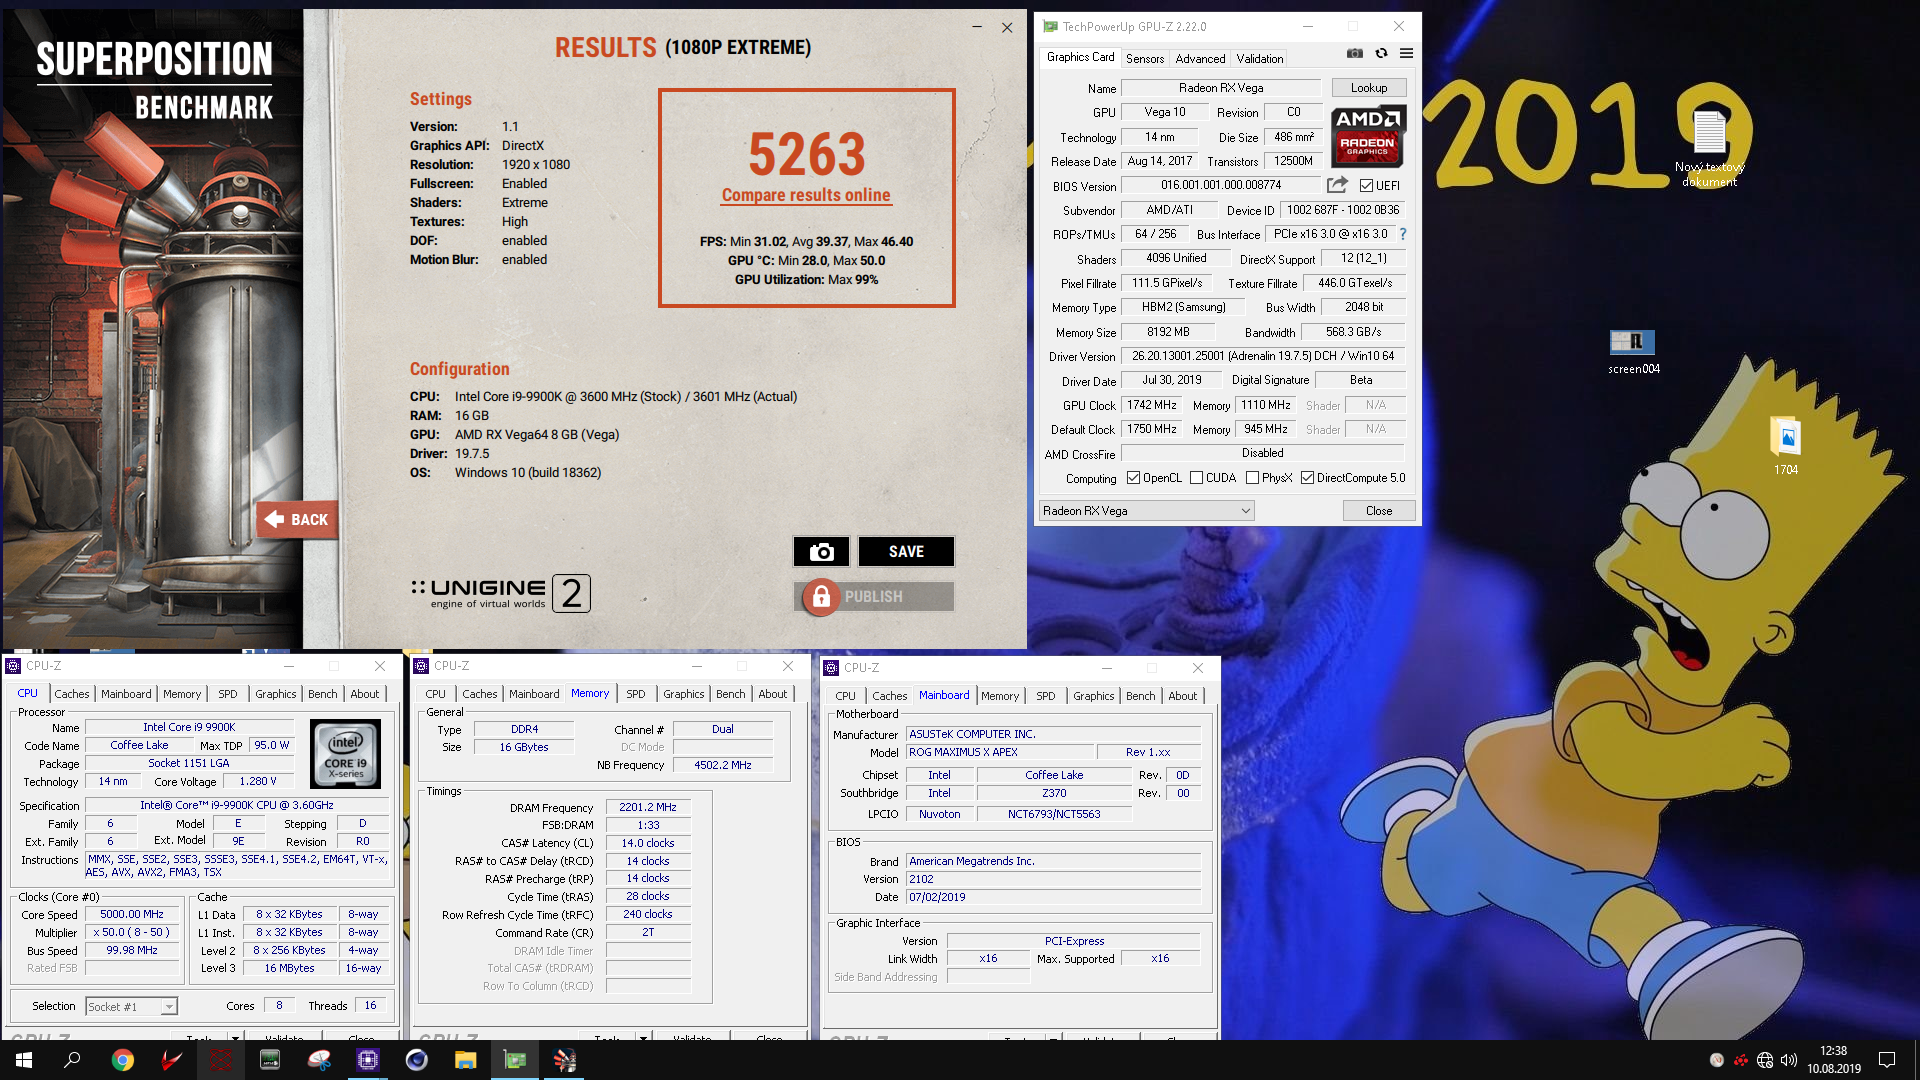Switch to the Sensors tab in GPU-Z
This screenshot has width=1920, height=1080.
click(1145, 59)
